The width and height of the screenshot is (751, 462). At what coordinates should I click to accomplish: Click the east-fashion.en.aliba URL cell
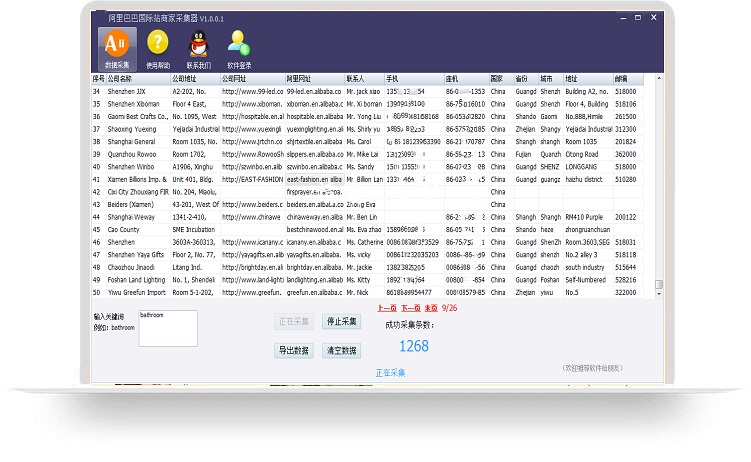(314, 180)
